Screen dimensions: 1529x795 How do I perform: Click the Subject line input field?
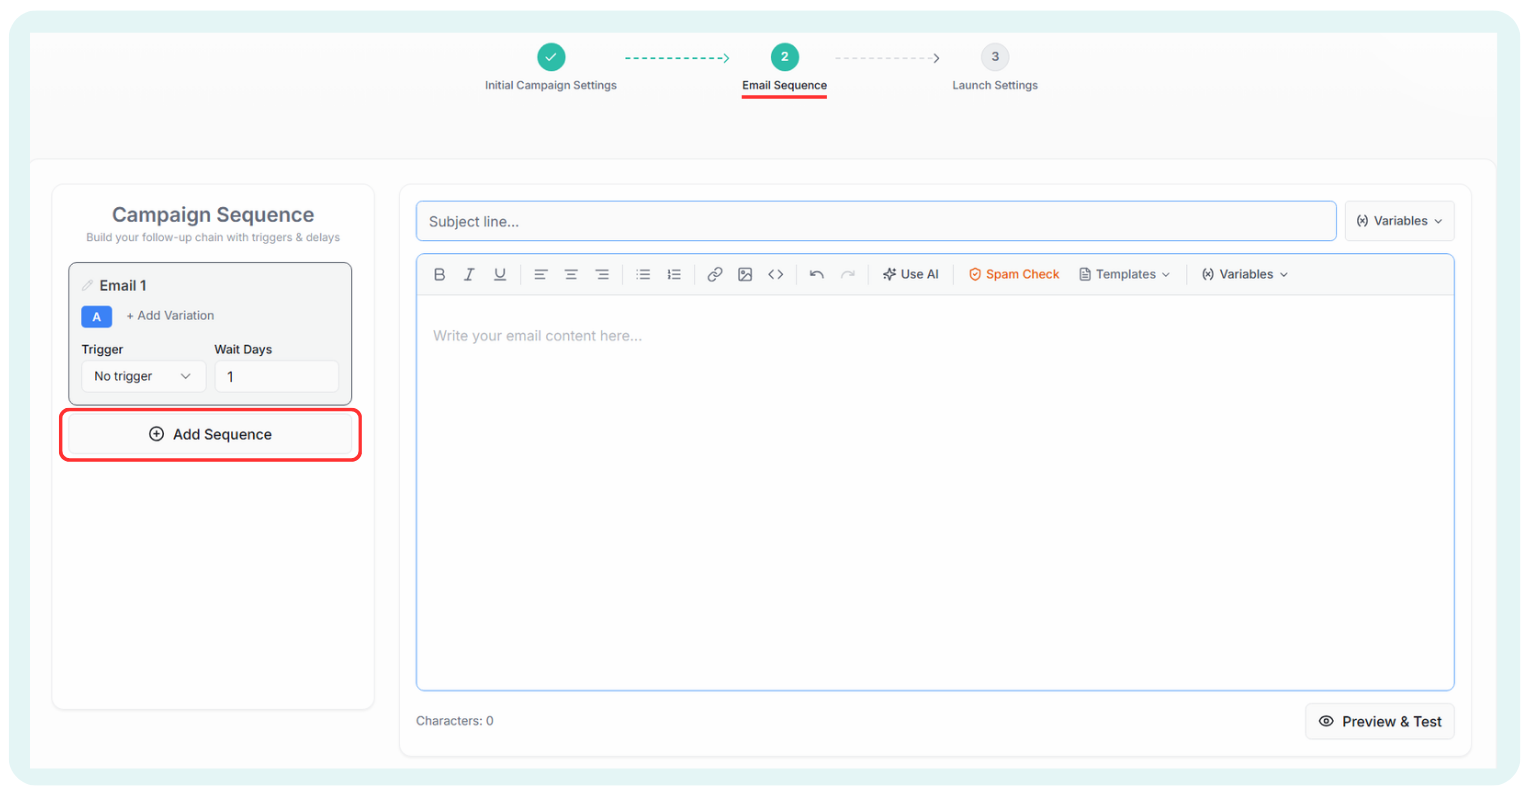click(x=876, y=221)
